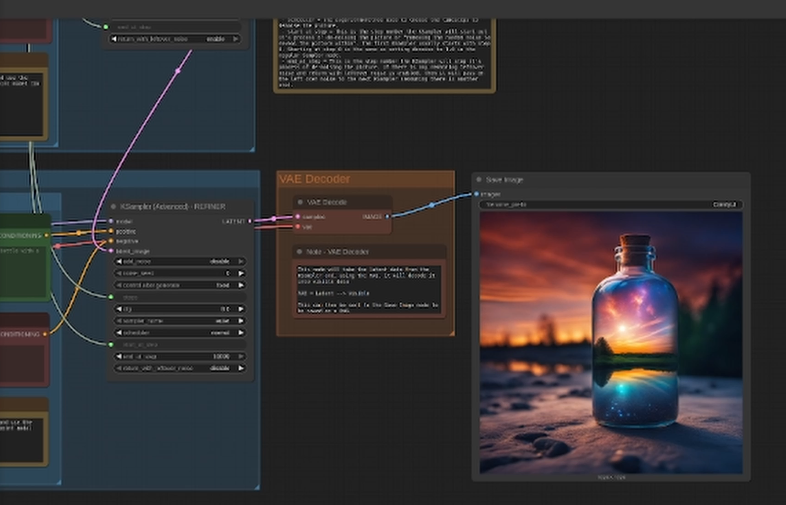Open the scheduler dropdown

pos(180,332)
